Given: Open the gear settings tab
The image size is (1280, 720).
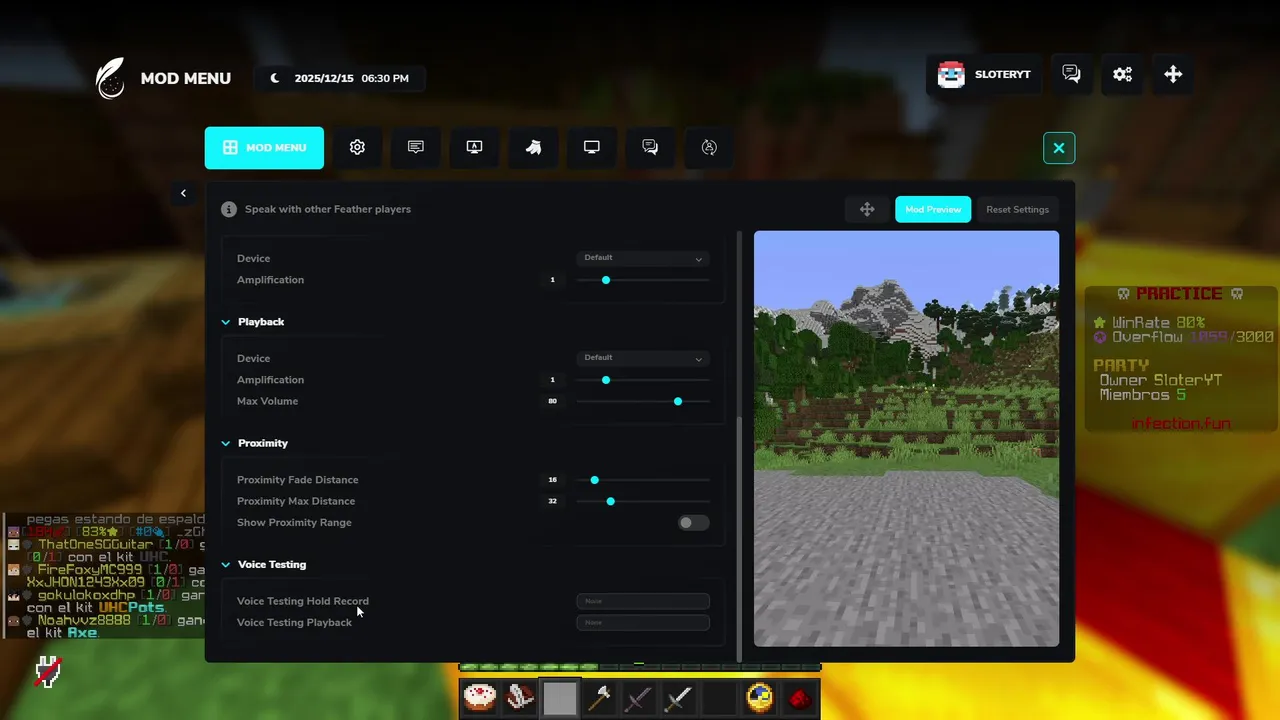Looking at the screenshot, I should tap(357, 148).
